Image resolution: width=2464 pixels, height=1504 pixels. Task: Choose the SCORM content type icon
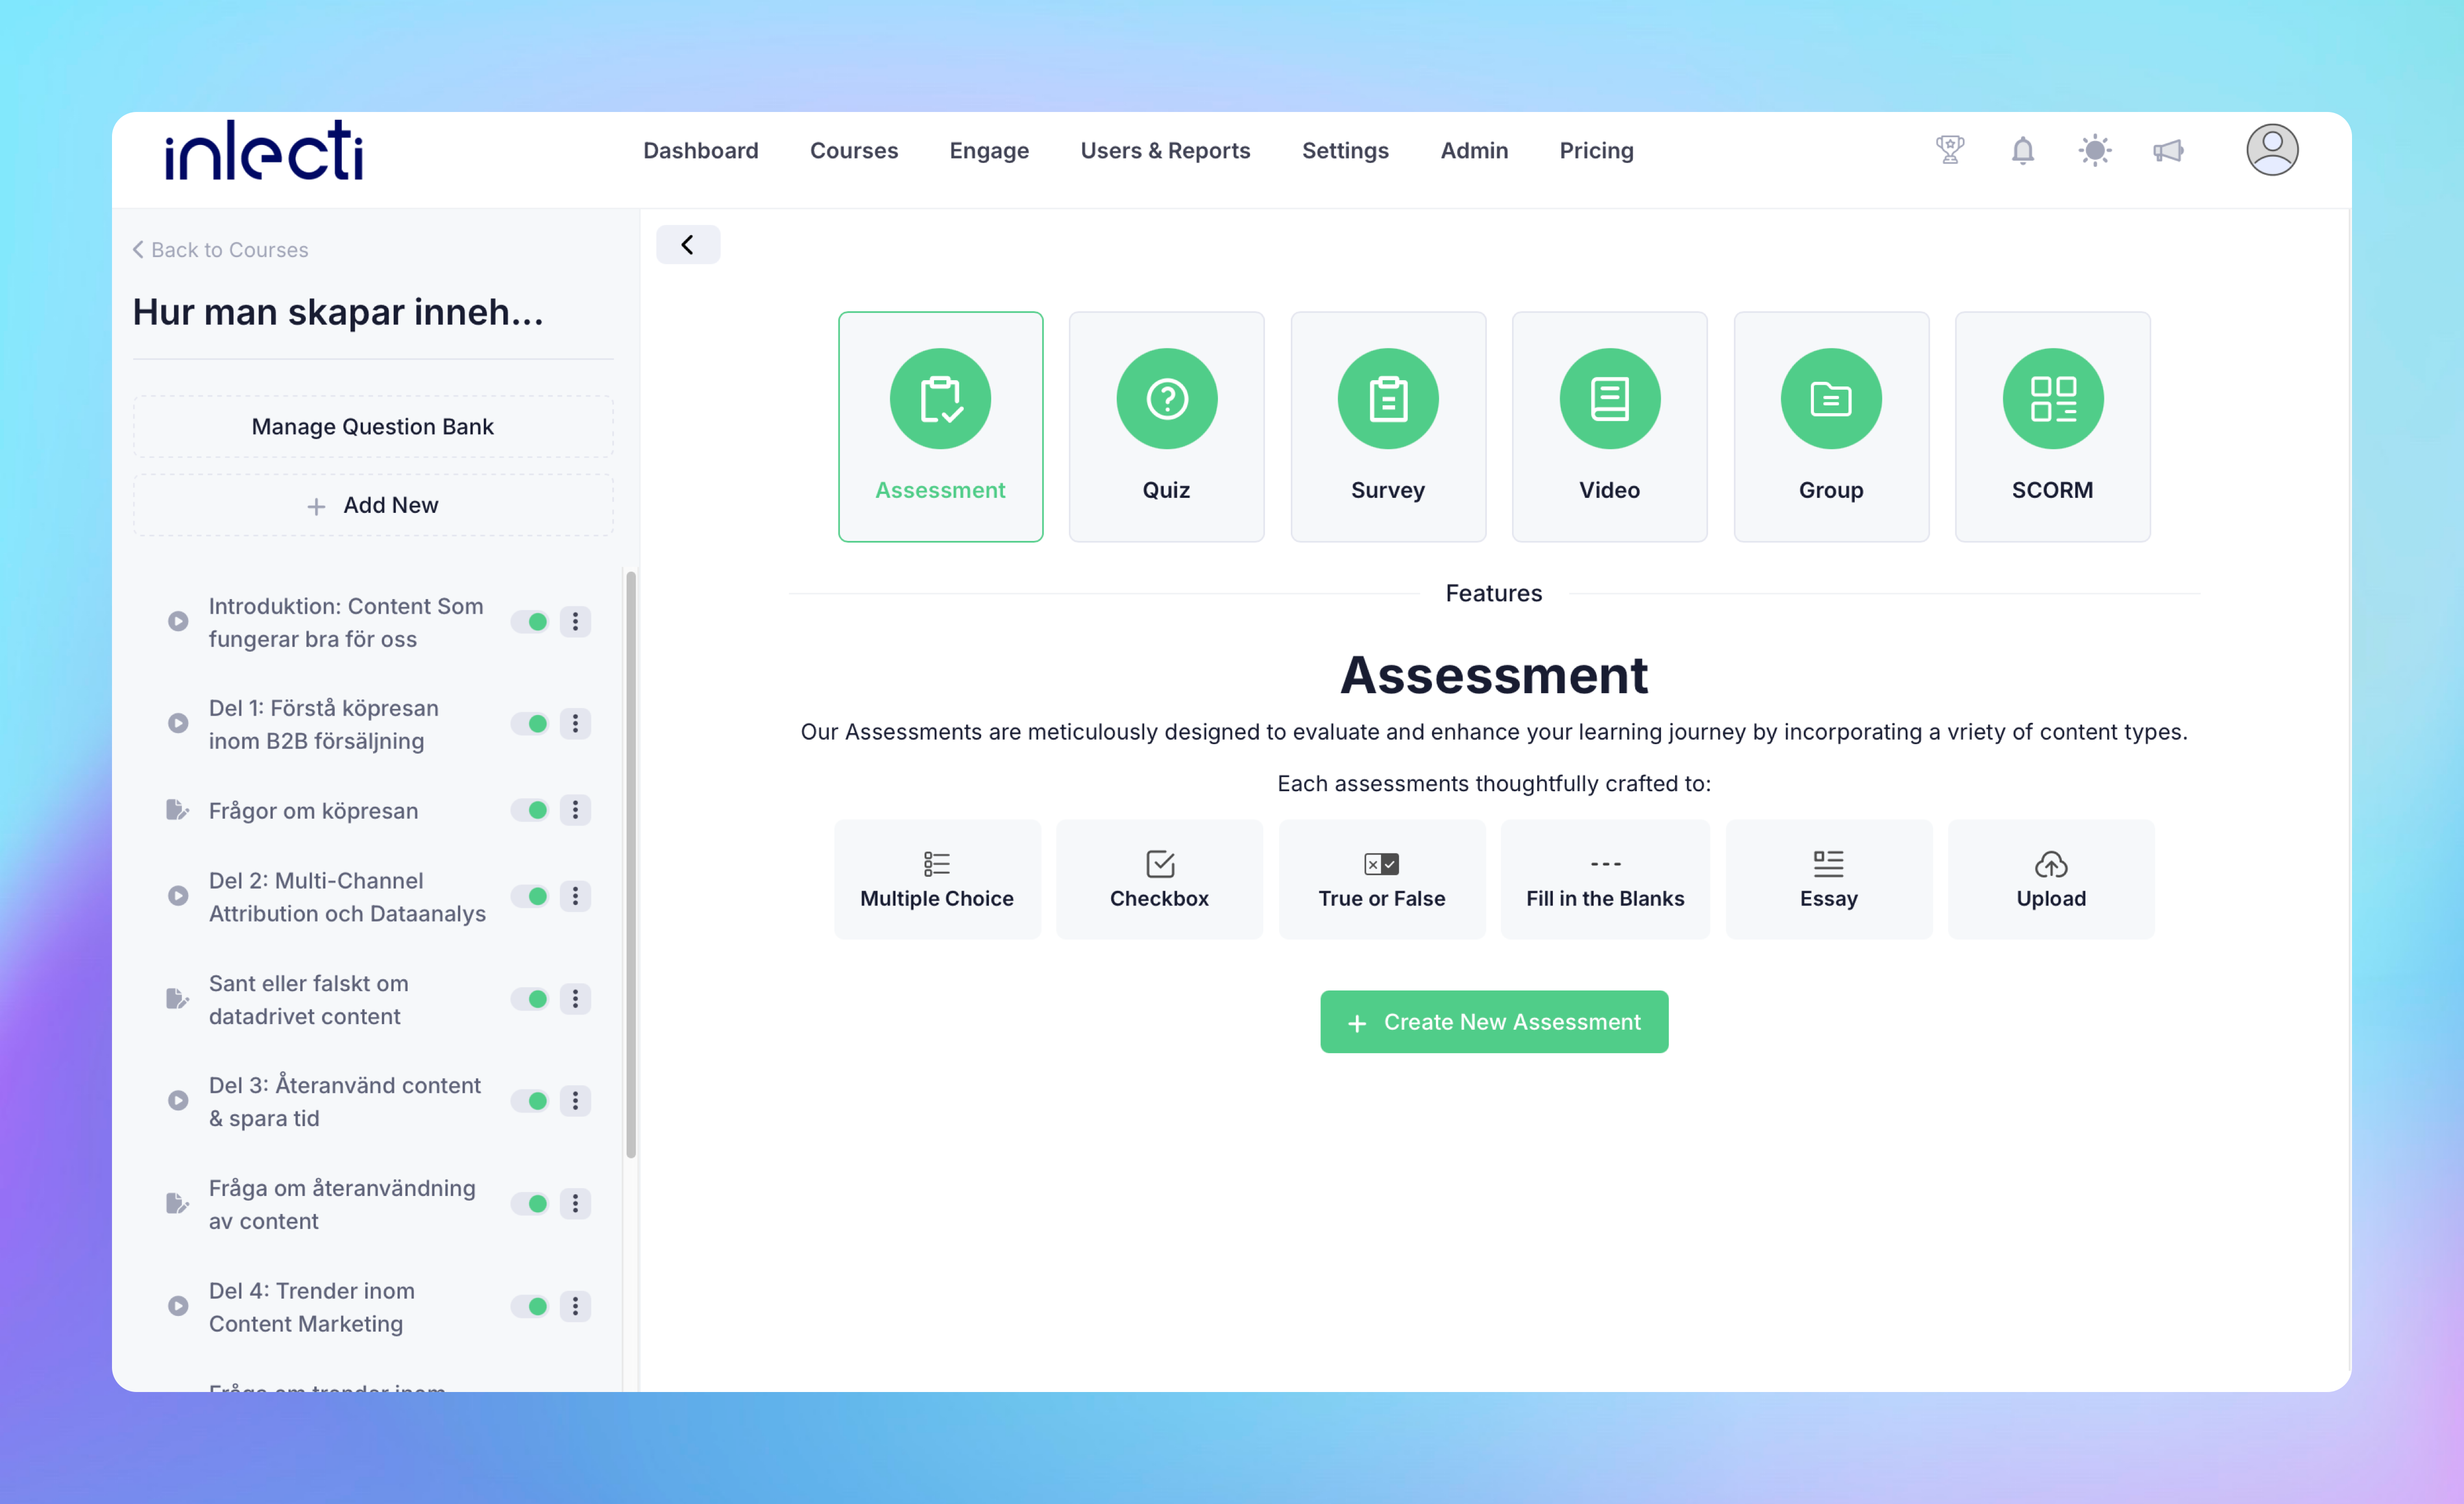pos(2052,399)
